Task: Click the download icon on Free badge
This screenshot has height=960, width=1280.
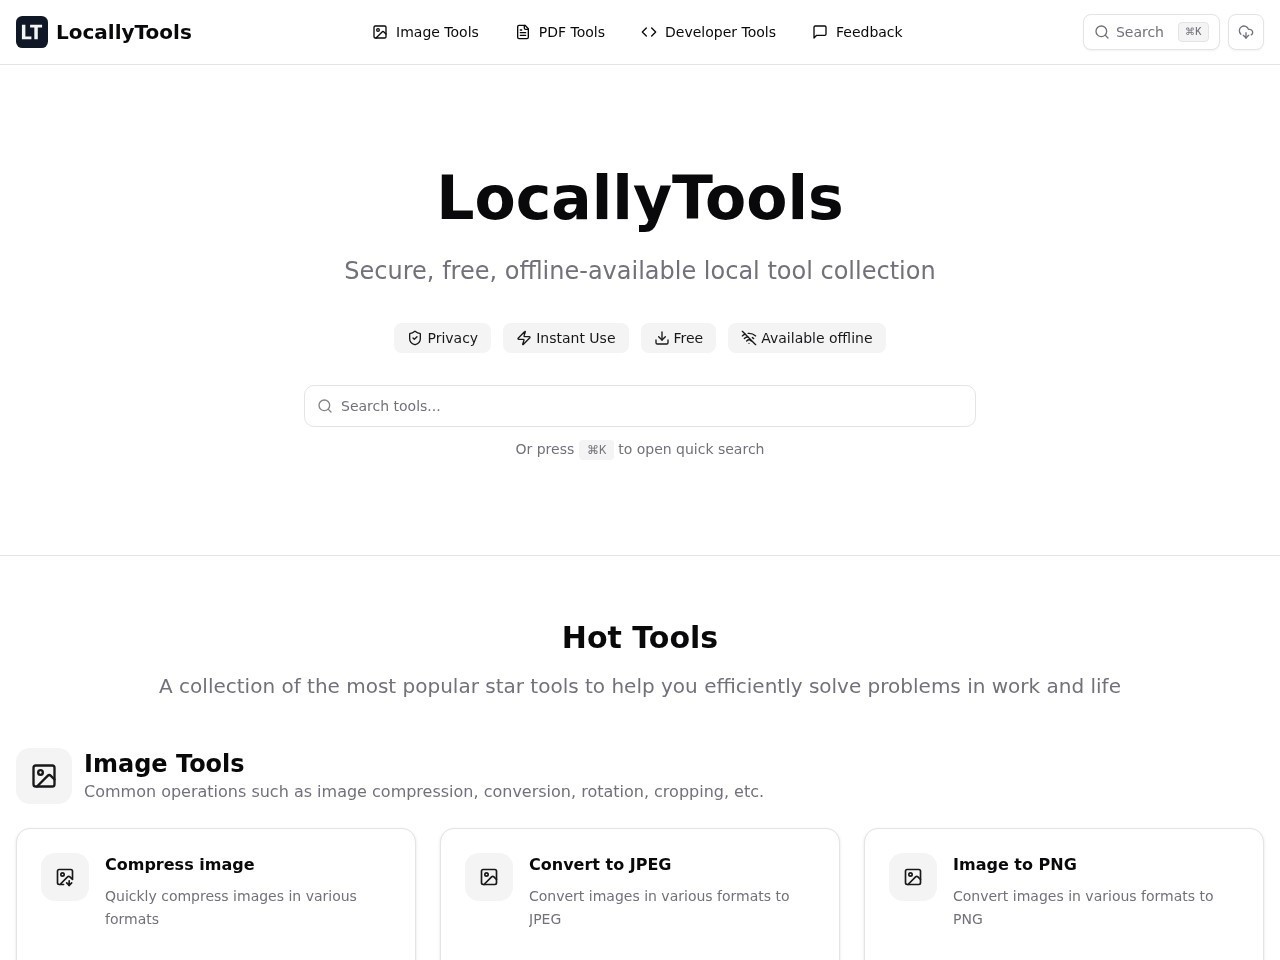Action: point(662,338)
